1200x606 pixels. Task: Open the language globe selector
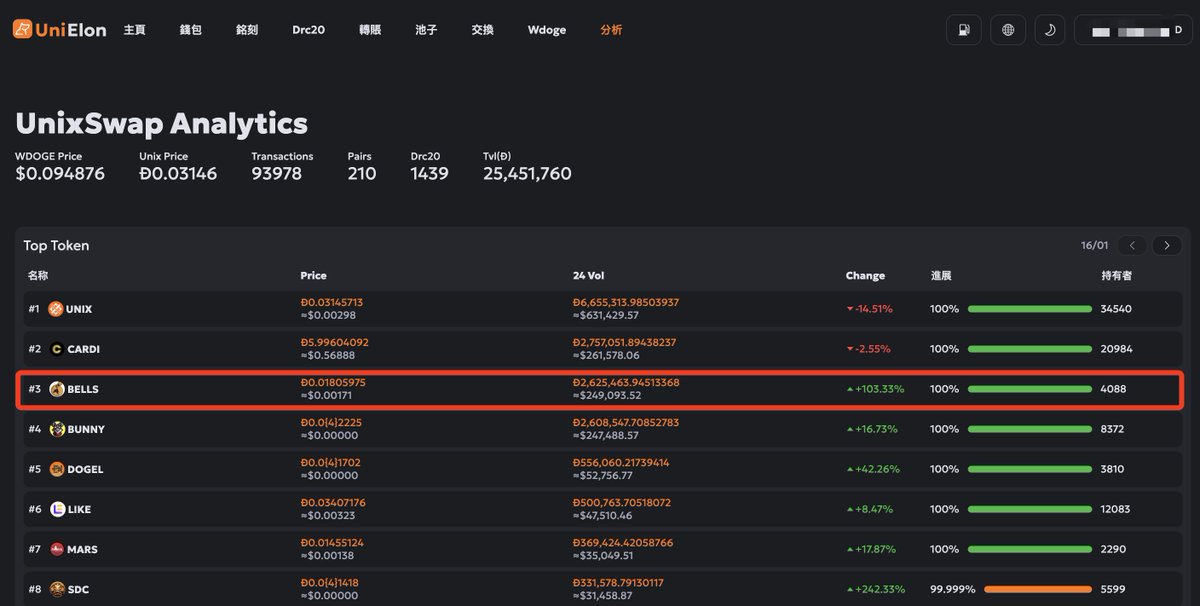1008,30
